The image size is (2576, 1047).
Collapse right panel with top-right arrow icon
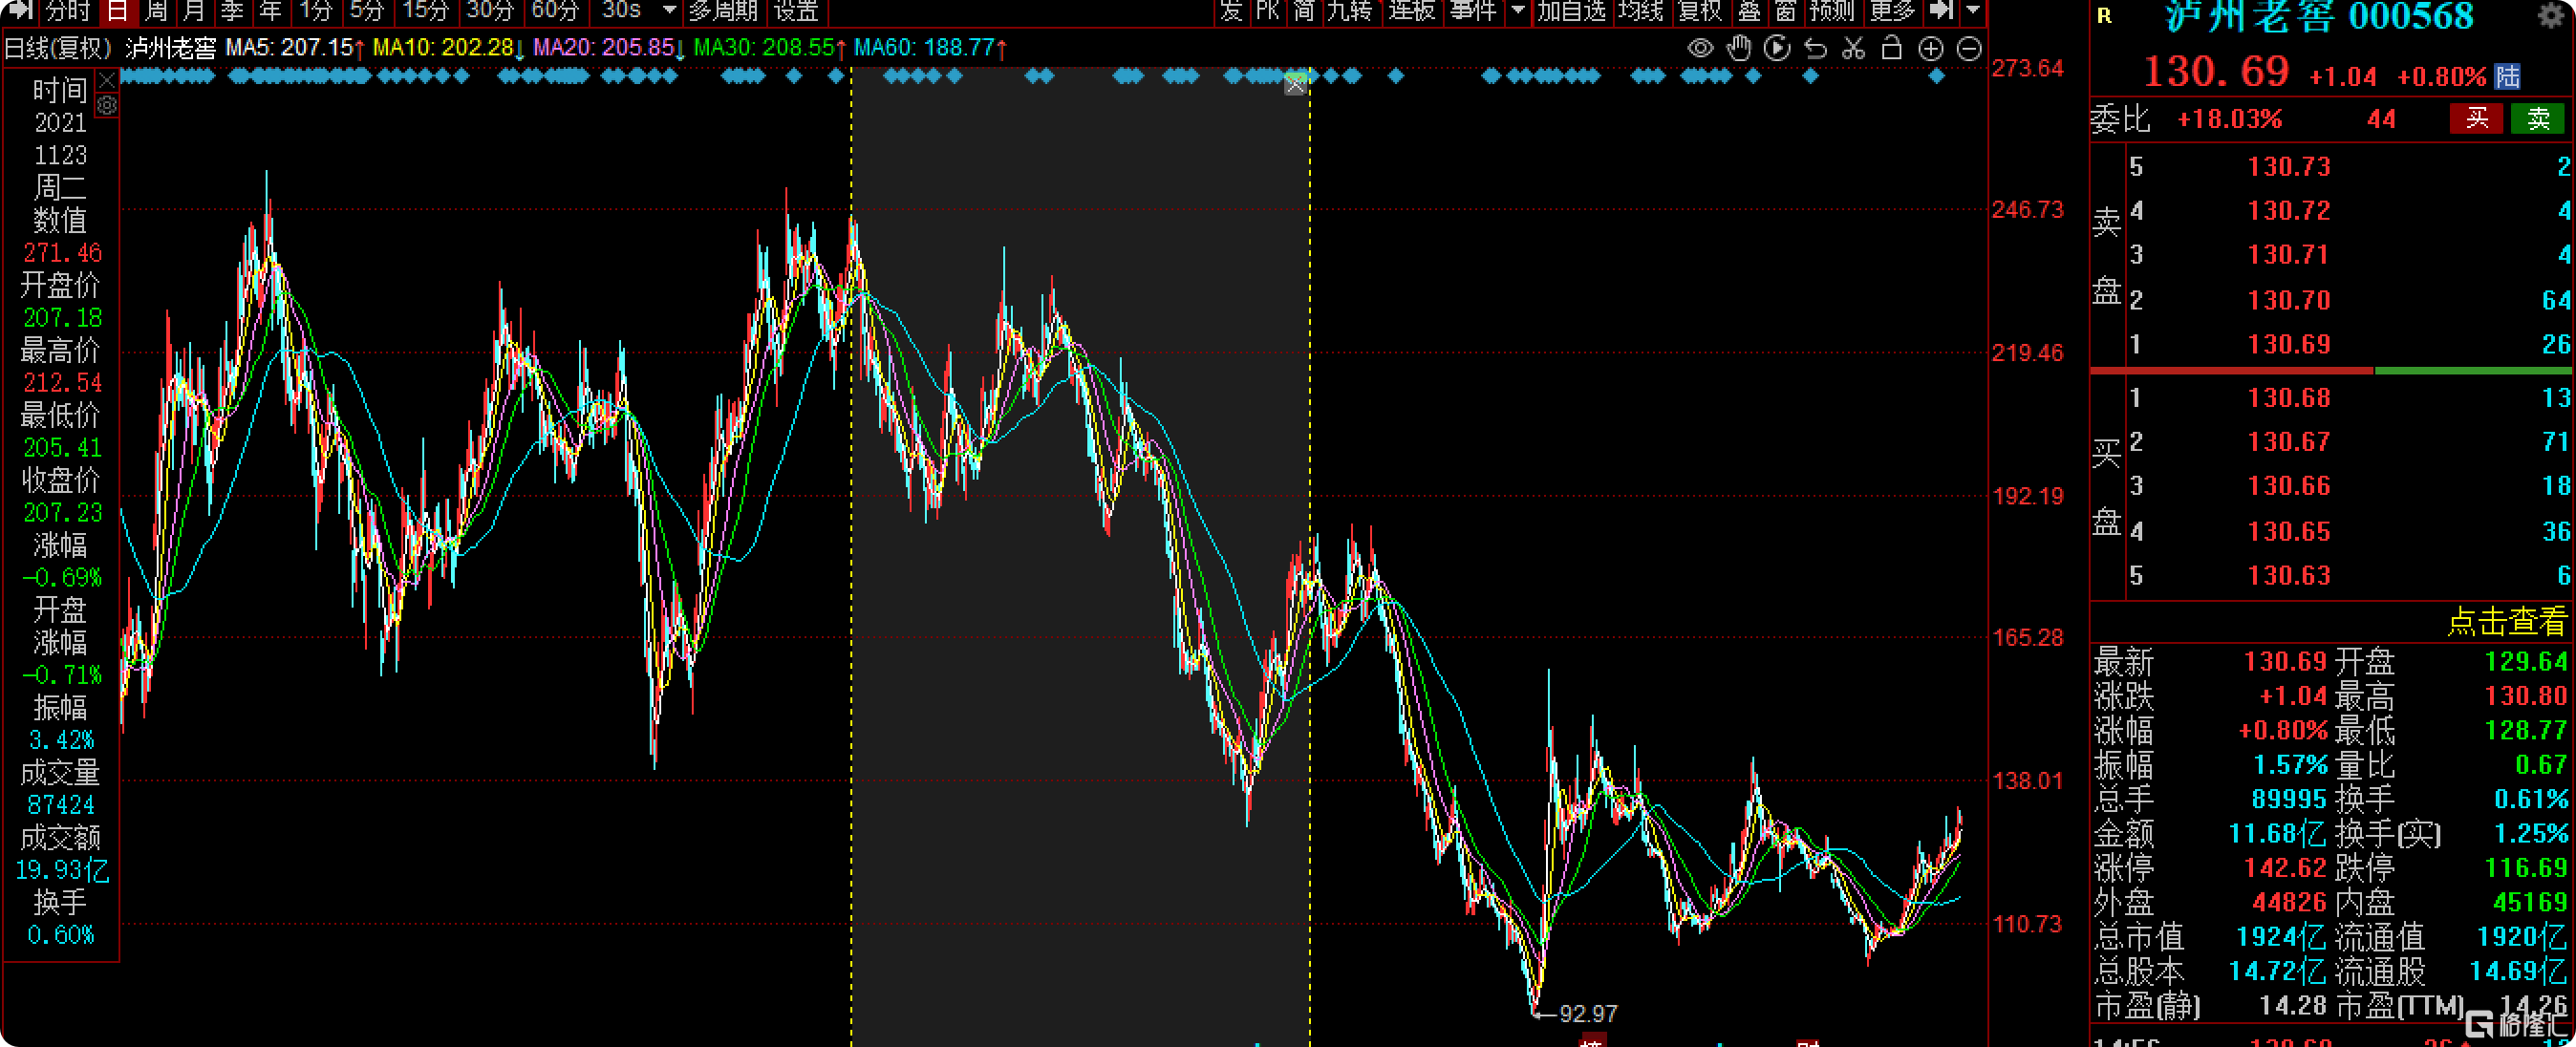click(1940, 11)
